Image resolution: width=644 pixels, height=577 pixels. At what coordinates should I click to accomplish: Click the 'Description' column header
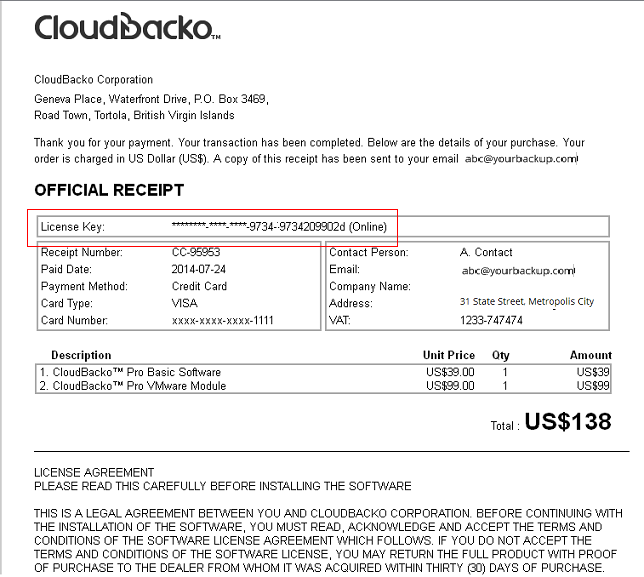pos(81,355)
